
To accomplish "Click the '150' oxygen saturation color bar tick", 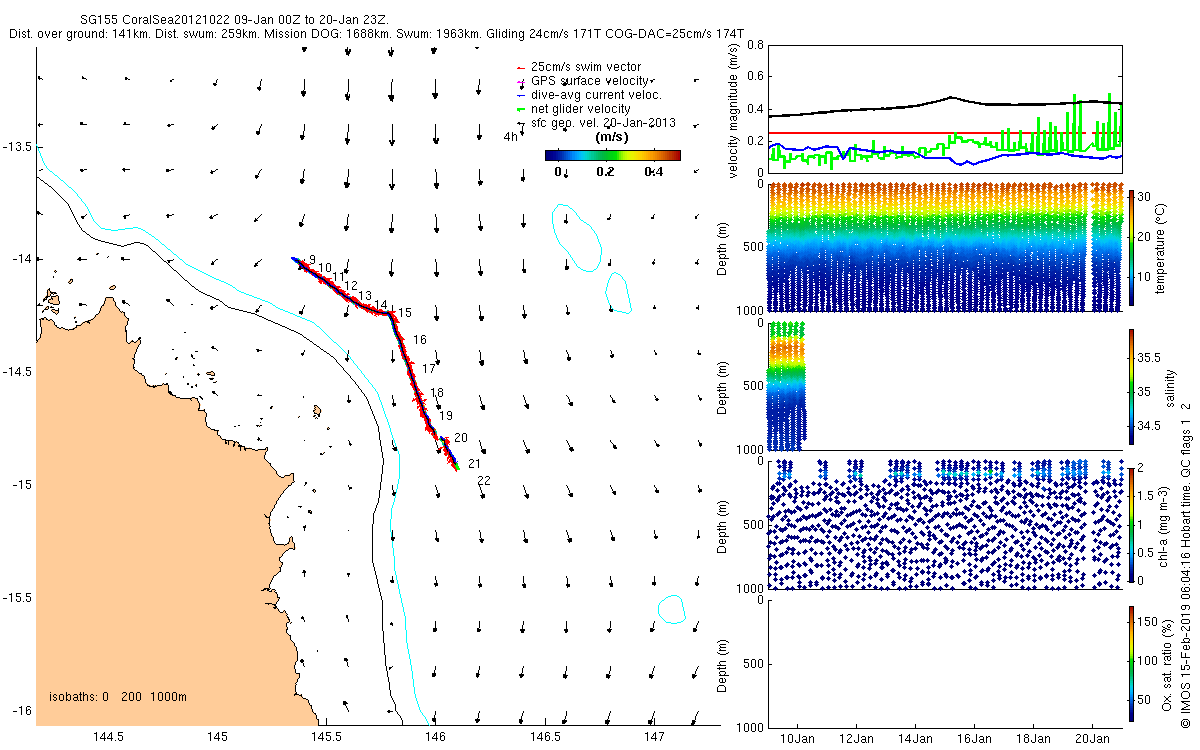I will coord(1147,622).
